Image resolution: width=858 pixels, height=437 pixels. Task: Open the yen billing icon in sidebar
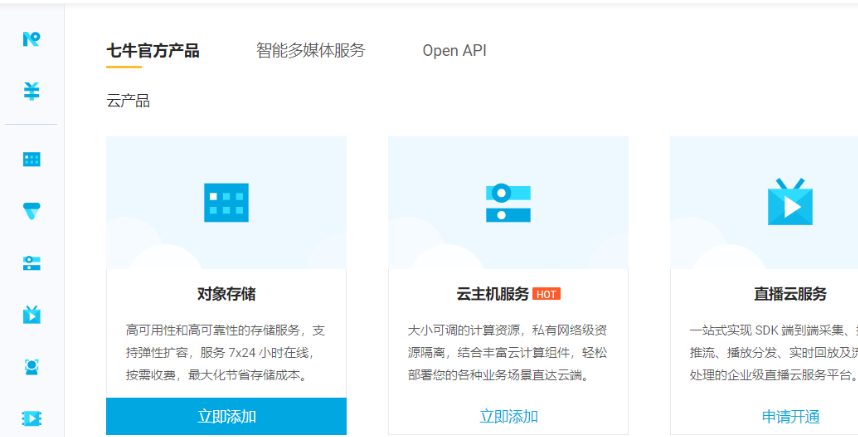pos(31,91)
